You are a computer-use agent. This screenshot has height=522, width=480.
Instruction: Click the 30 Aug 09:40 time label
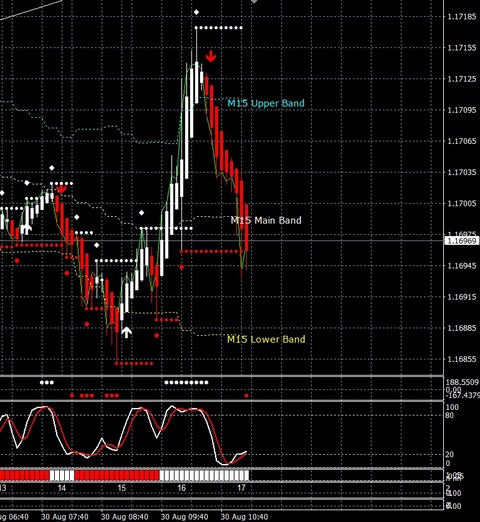click(184, 517)
